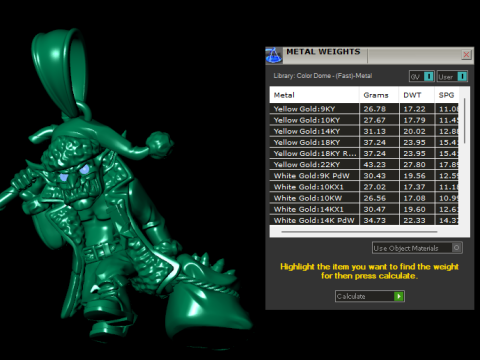This screenshot has height=360, width=480.
Task: Click the Library: Color Dome label
Action: (x=323, y=76)
